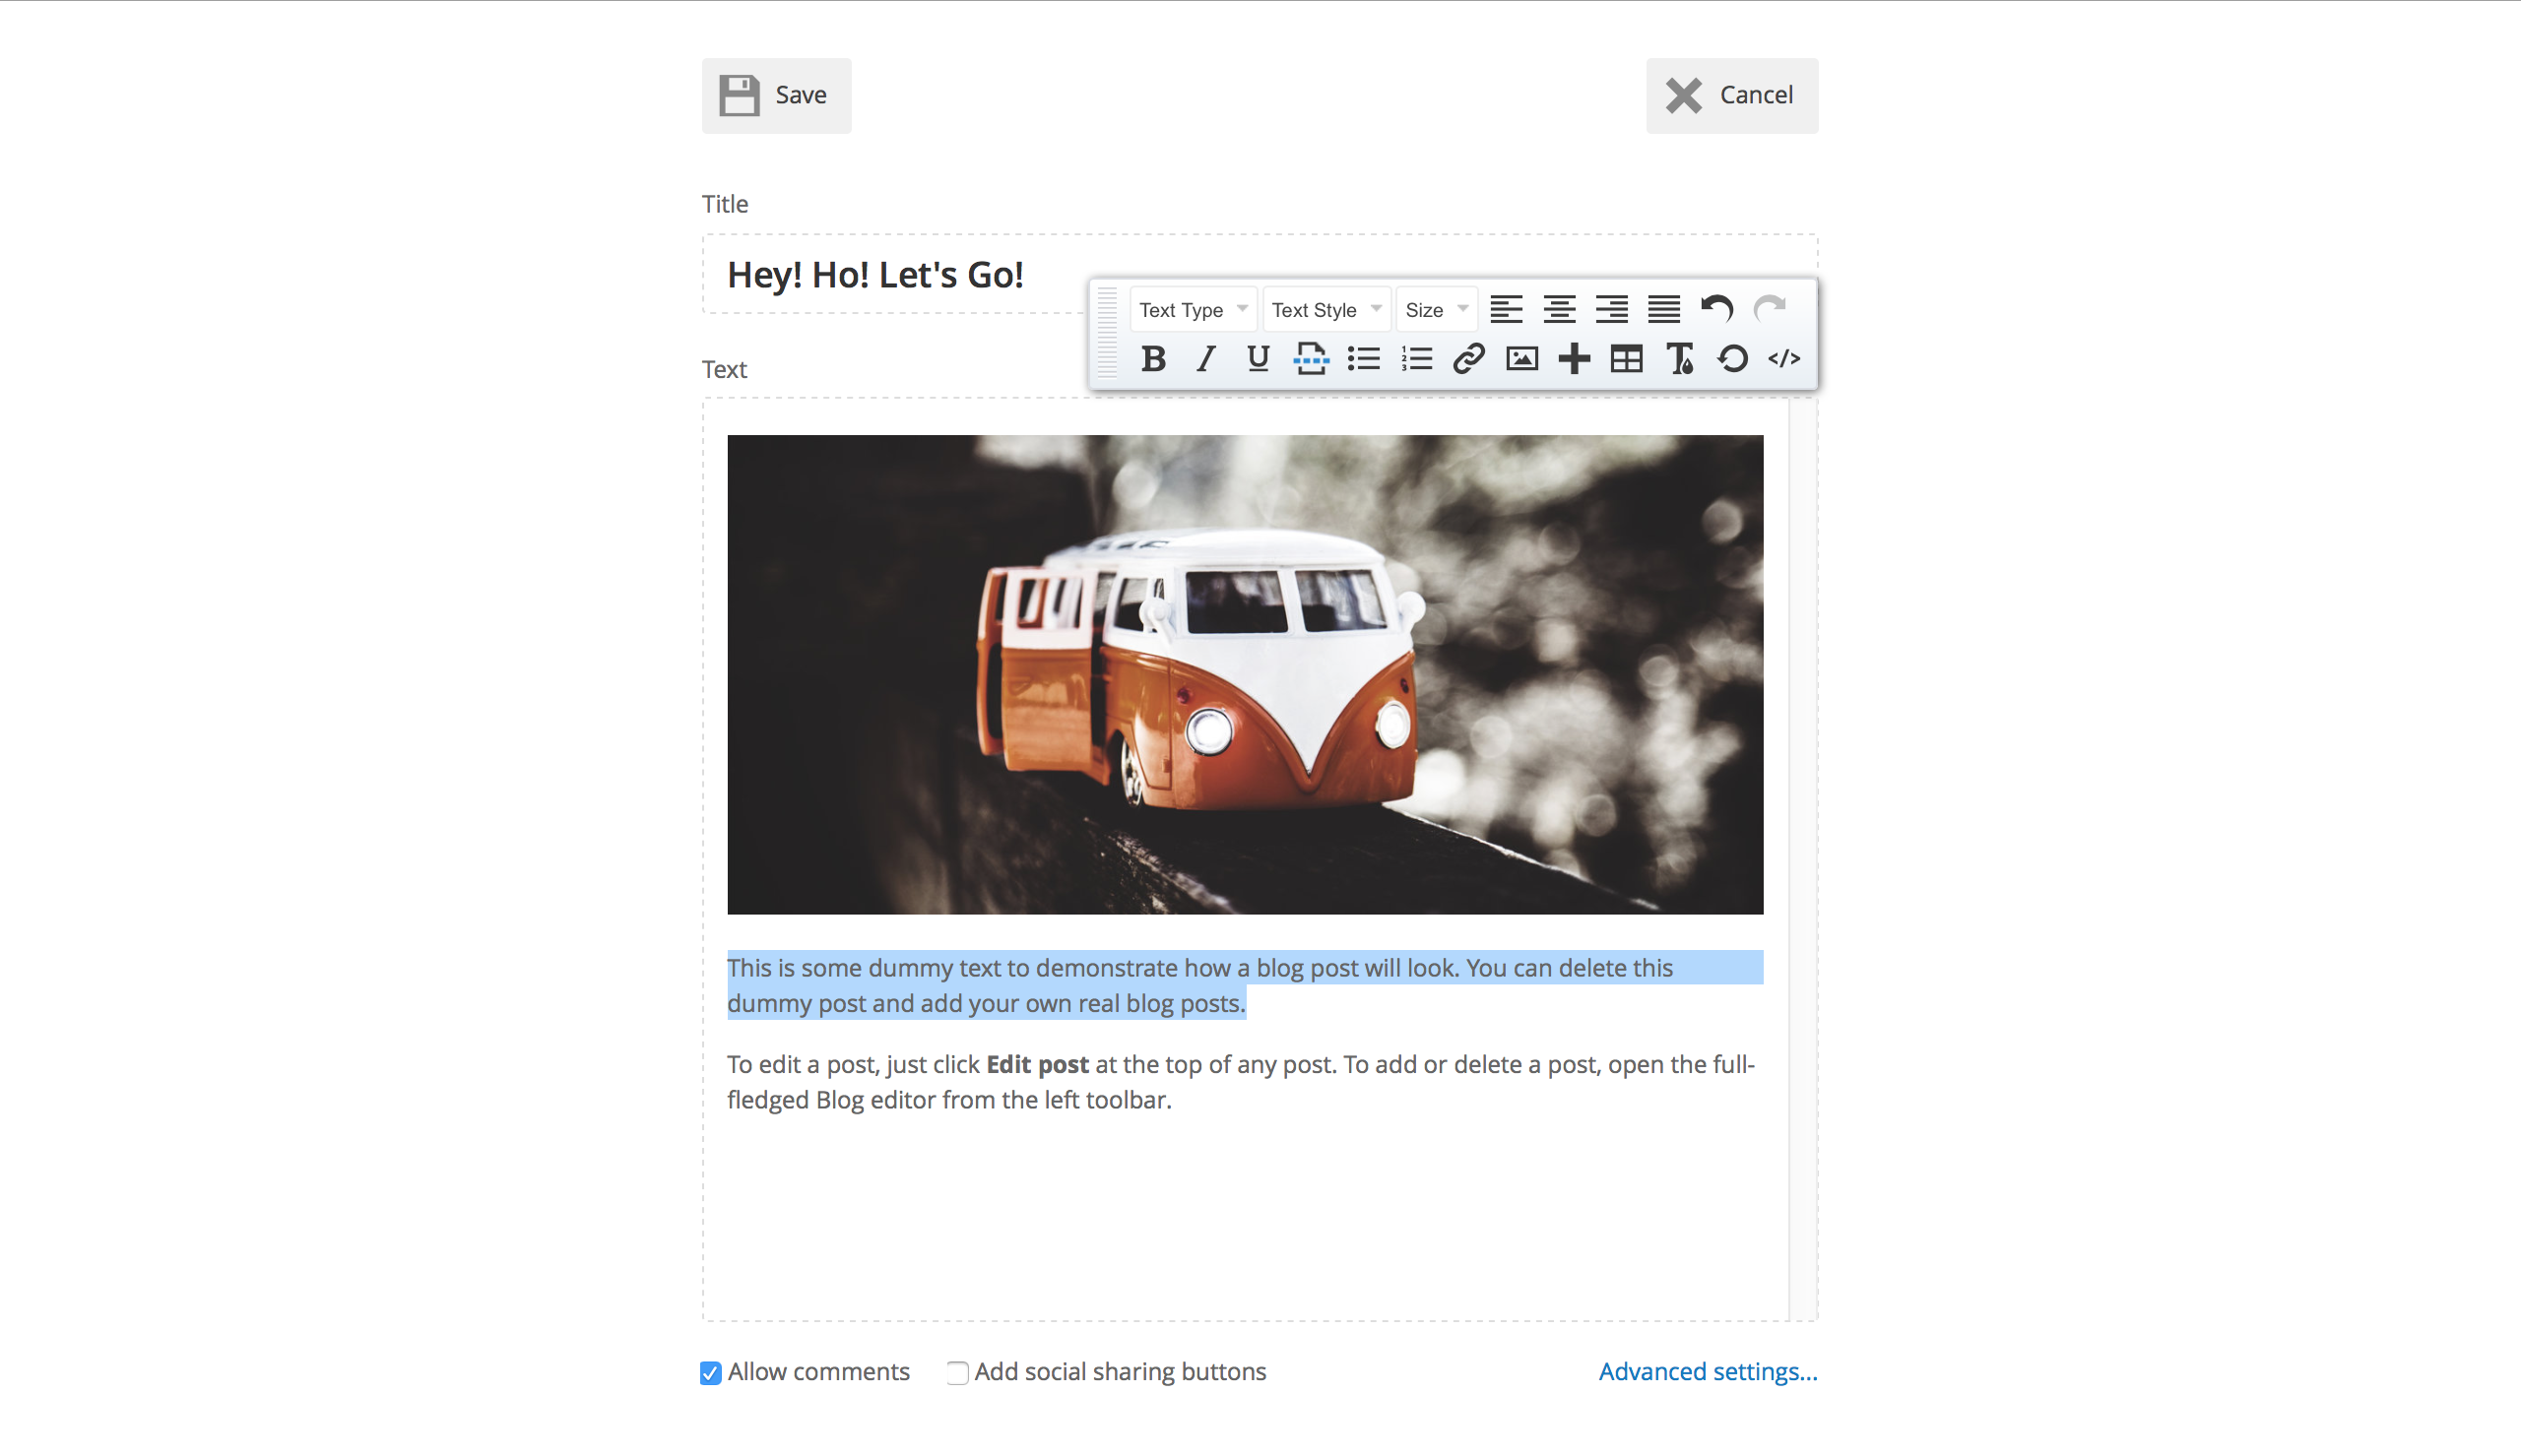Toggle justified text alignment

click(x=1663, y=309)
